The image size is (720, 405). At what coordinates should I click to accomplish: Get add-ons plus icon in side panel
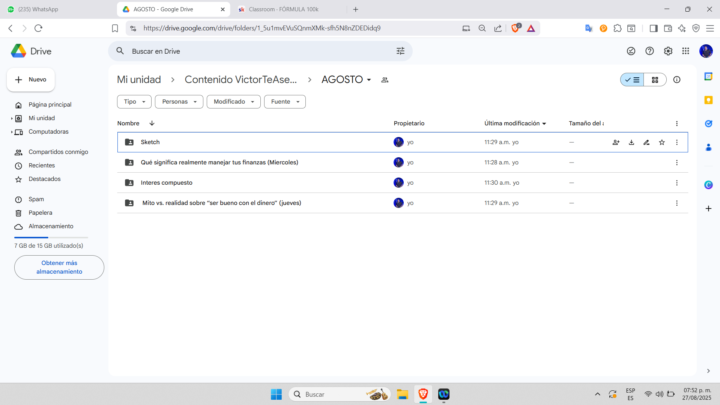pyautogui.click(x=709, y=208)
